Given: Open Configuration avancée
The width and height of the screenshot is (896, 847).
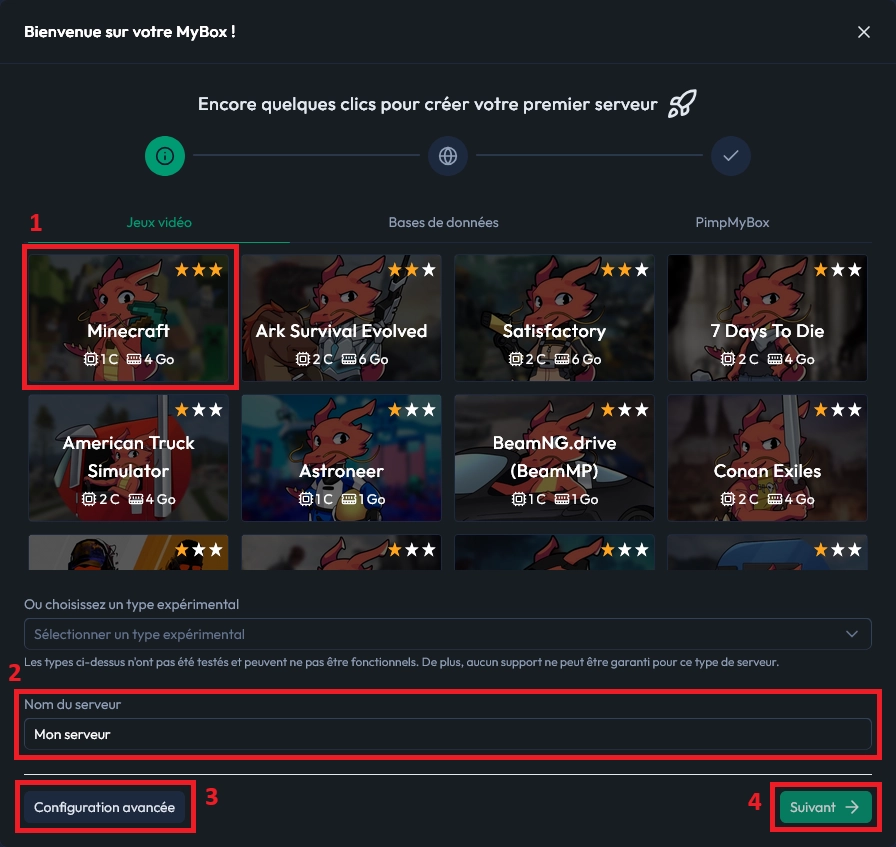Looking at the screenshot, I should (x=105, y=807).
